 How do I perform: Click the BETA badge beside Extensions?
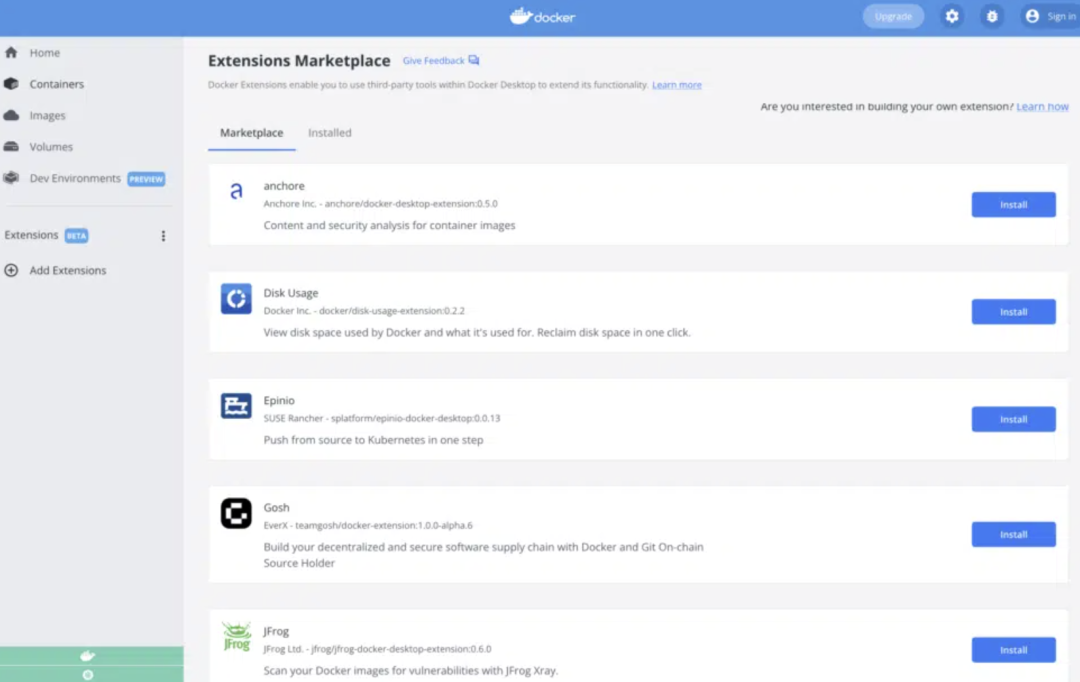[x=76, y=236]
